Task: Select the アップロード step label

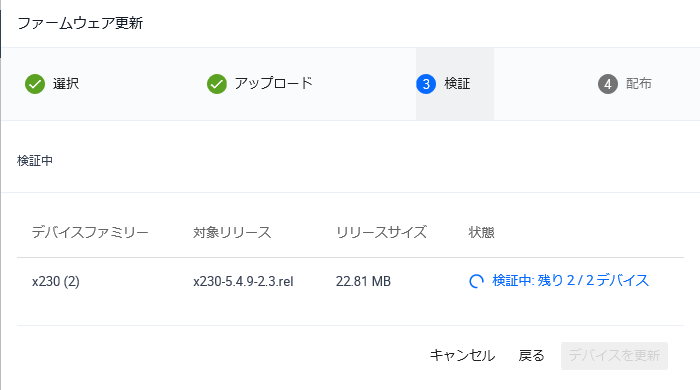Action: click(x=274, y=83)
